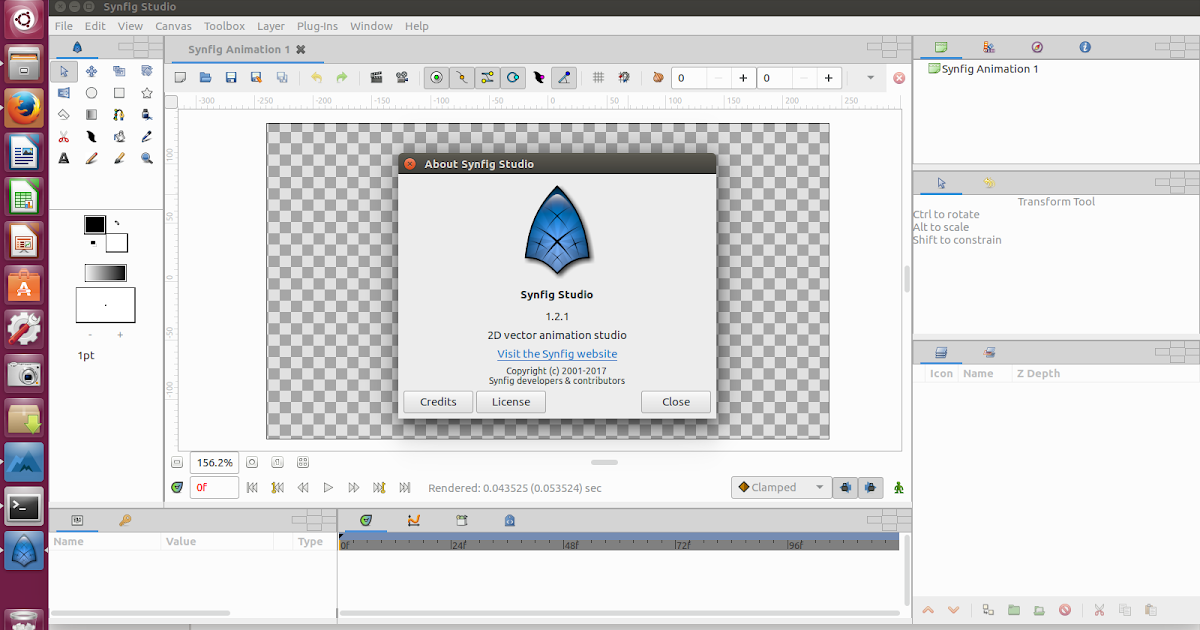Open the Credits dialog

click(438, 401)
